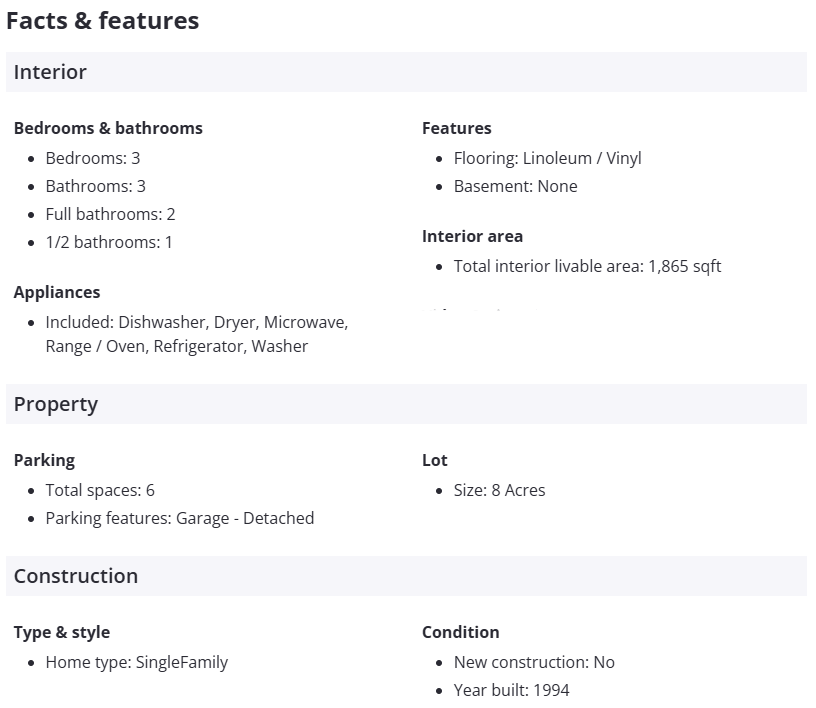The width and height of the screenshot is (816, 708).
Task: Click the Appliances subheading
Action: click(x=57, y=292)
